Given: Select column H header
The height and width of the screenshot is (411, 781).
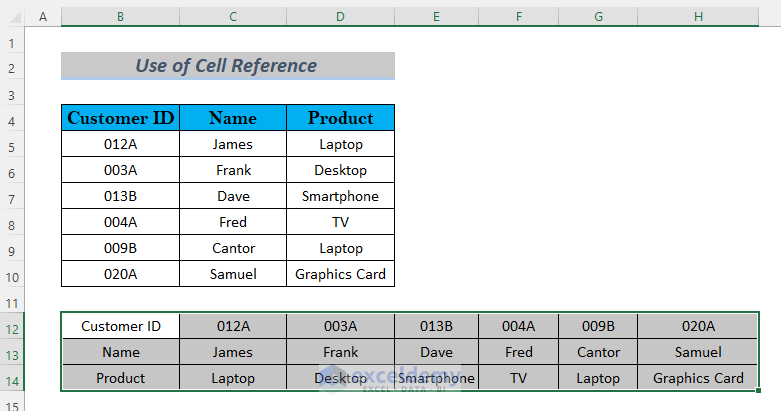Looking at the screenshot, I should click(x=698, y=17).
